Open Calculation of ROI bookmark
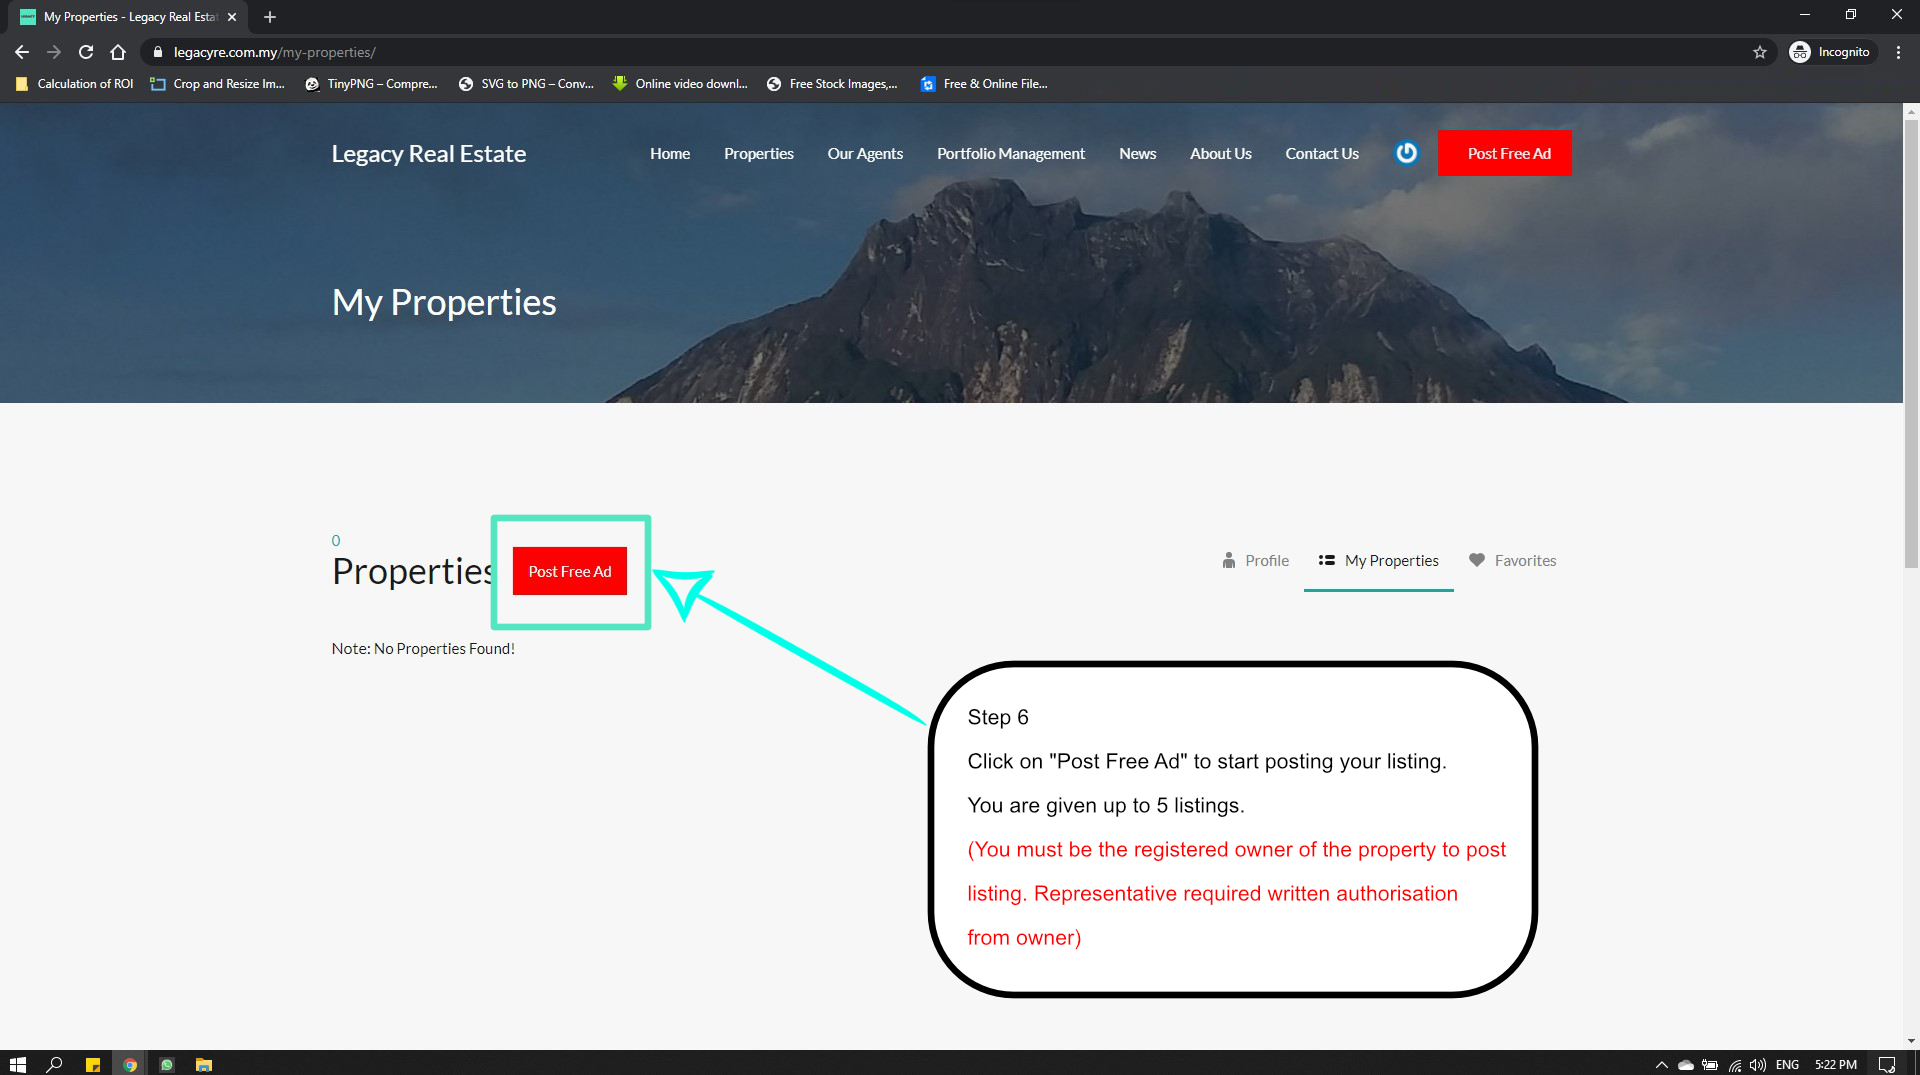1920x1075 pixels. (x=75, y=84)
